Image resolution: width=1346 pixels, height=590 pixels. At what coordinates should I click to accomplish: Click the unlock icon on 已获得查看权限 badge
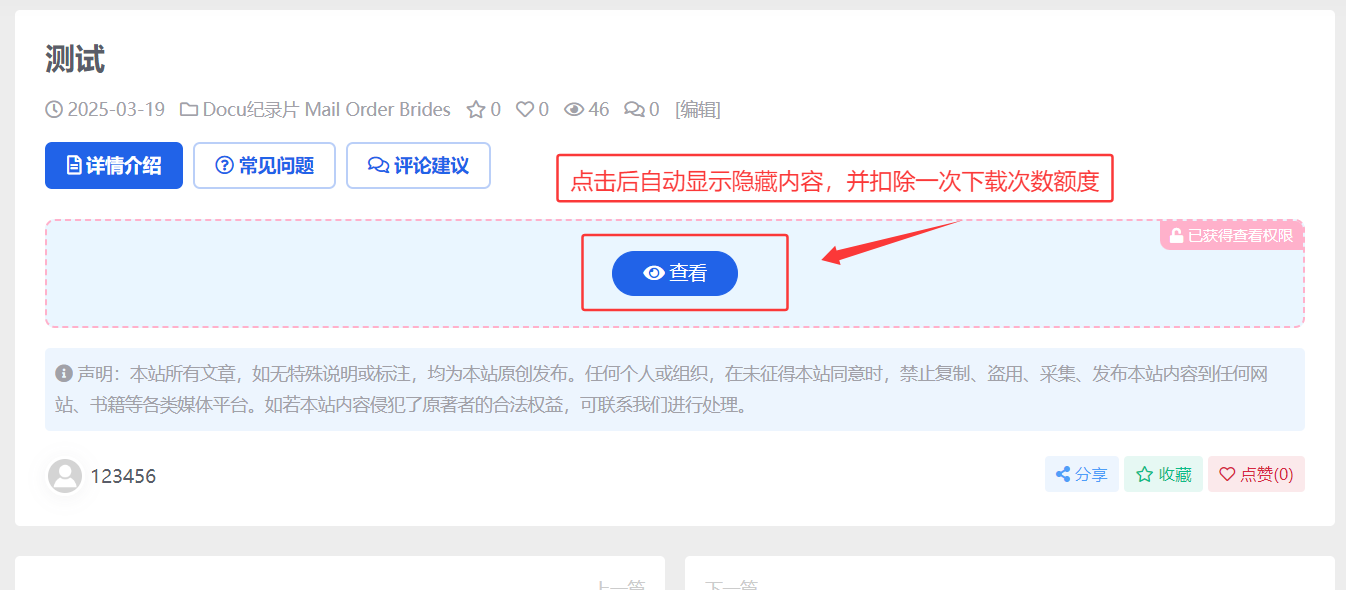1176,237
